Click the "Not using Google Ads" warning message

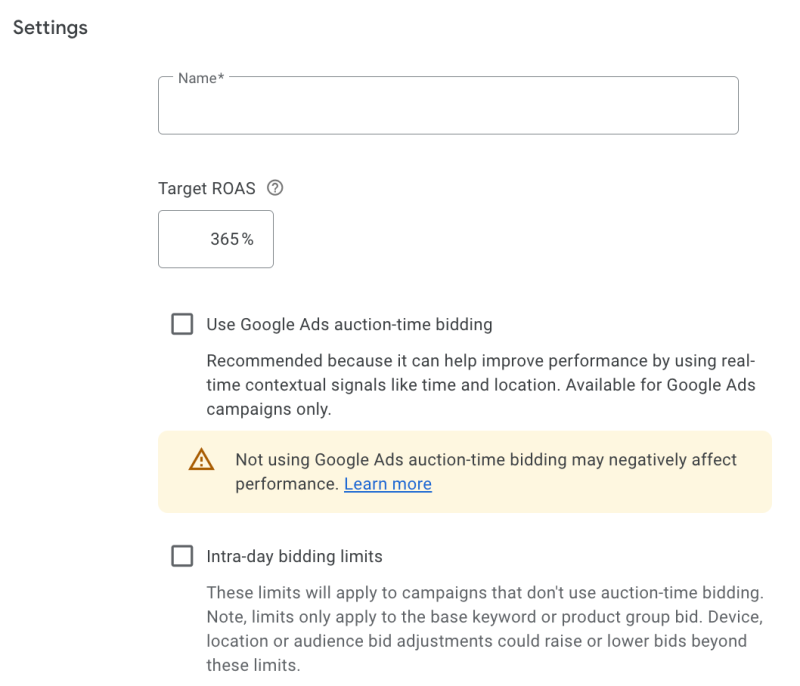[x=485, y=460]
